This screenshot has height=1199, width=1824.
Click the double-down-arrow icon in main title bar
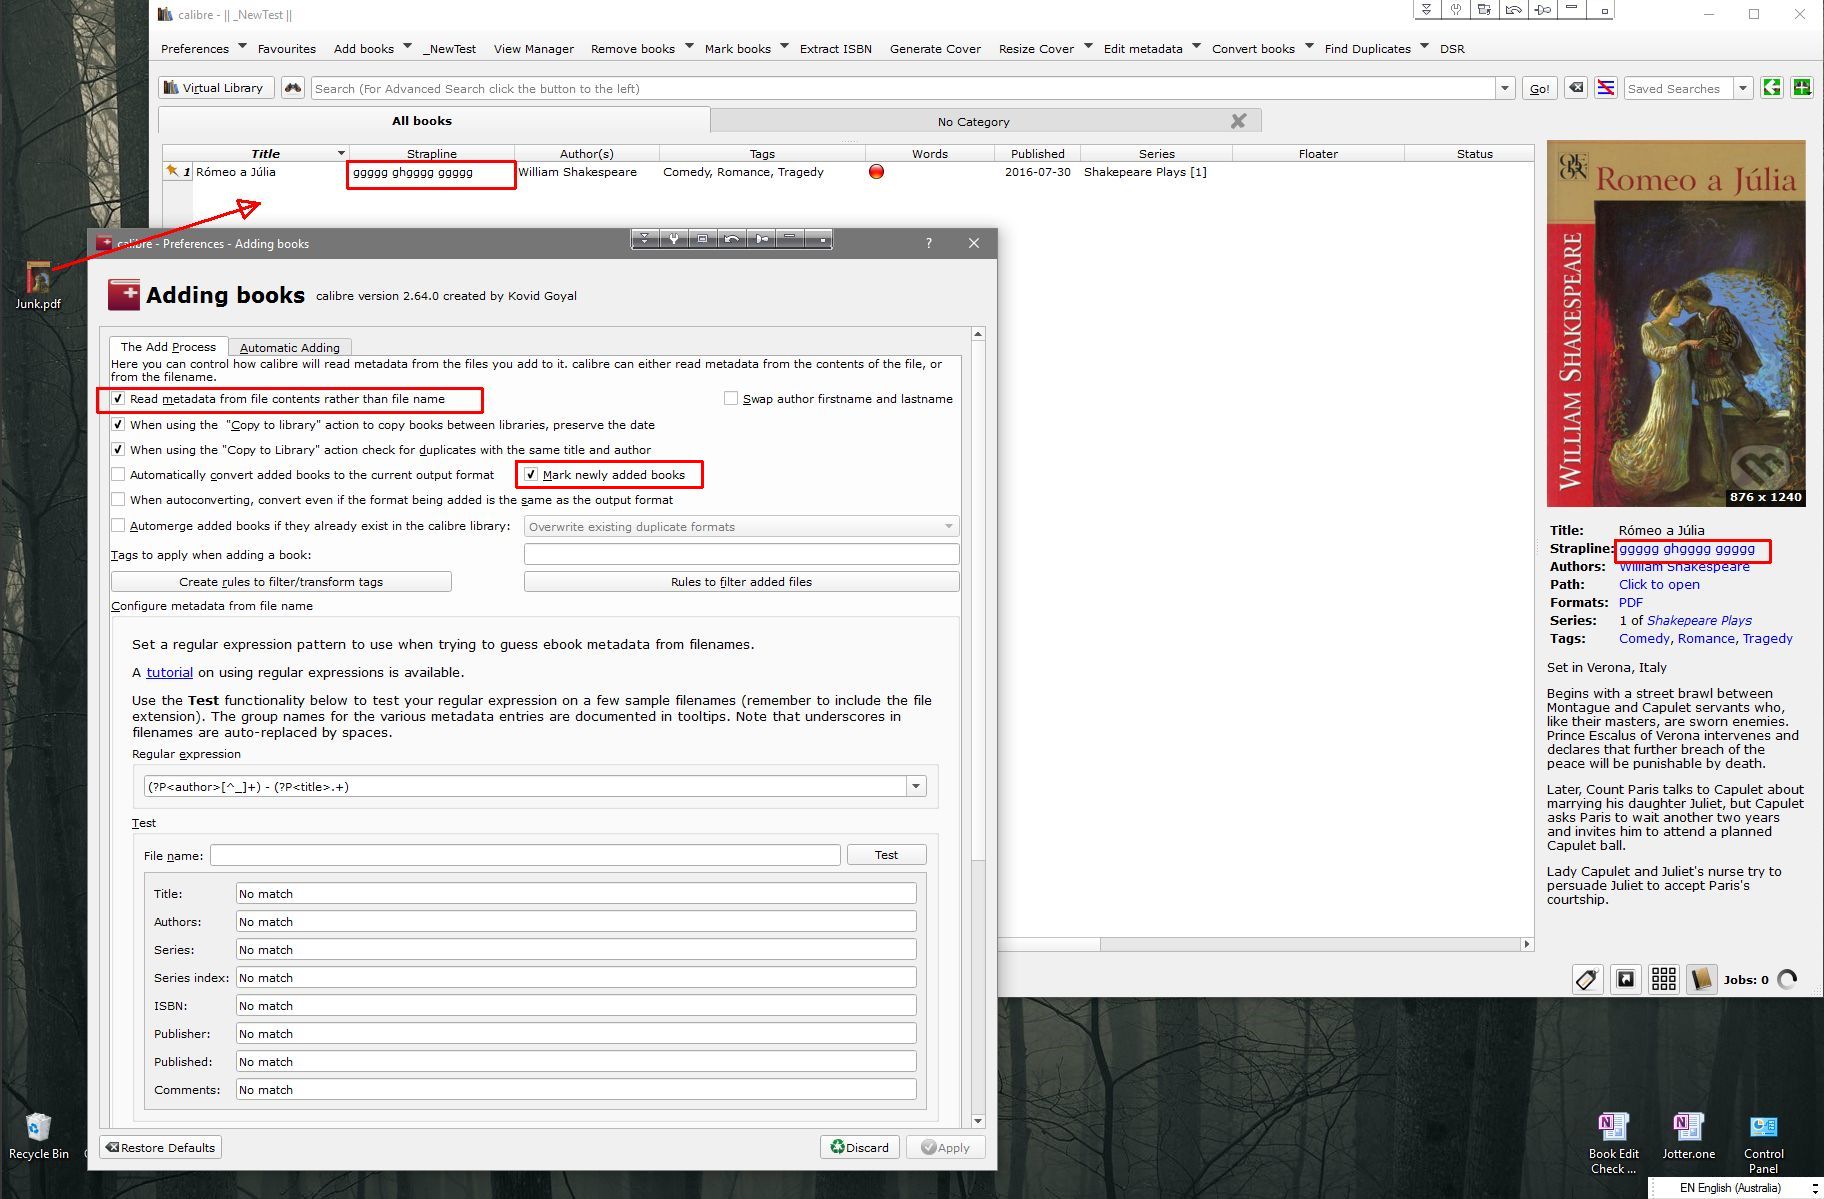1427,10
